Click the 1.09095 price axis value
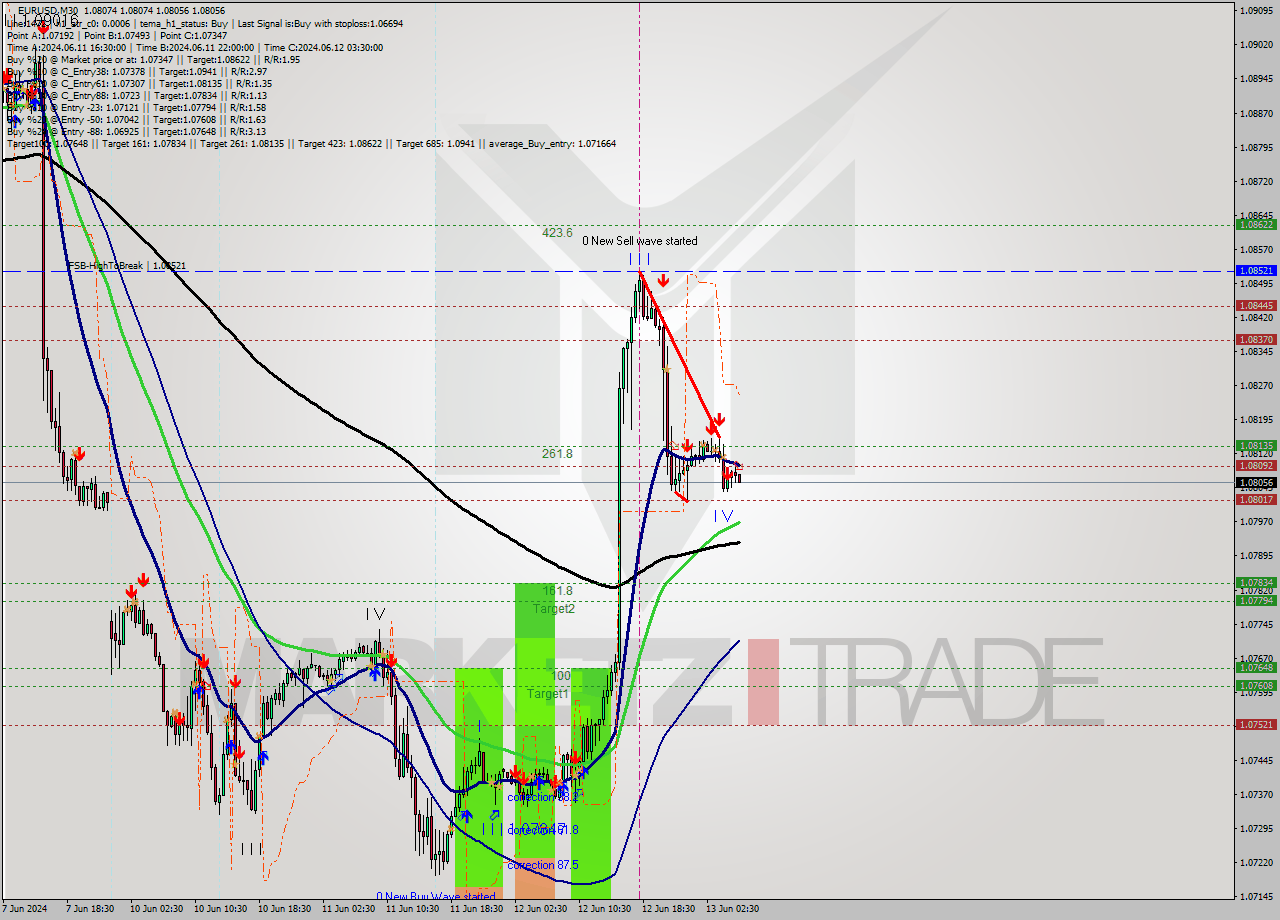This screenshot has height=920, width=1280. [x=1256, y=11]
